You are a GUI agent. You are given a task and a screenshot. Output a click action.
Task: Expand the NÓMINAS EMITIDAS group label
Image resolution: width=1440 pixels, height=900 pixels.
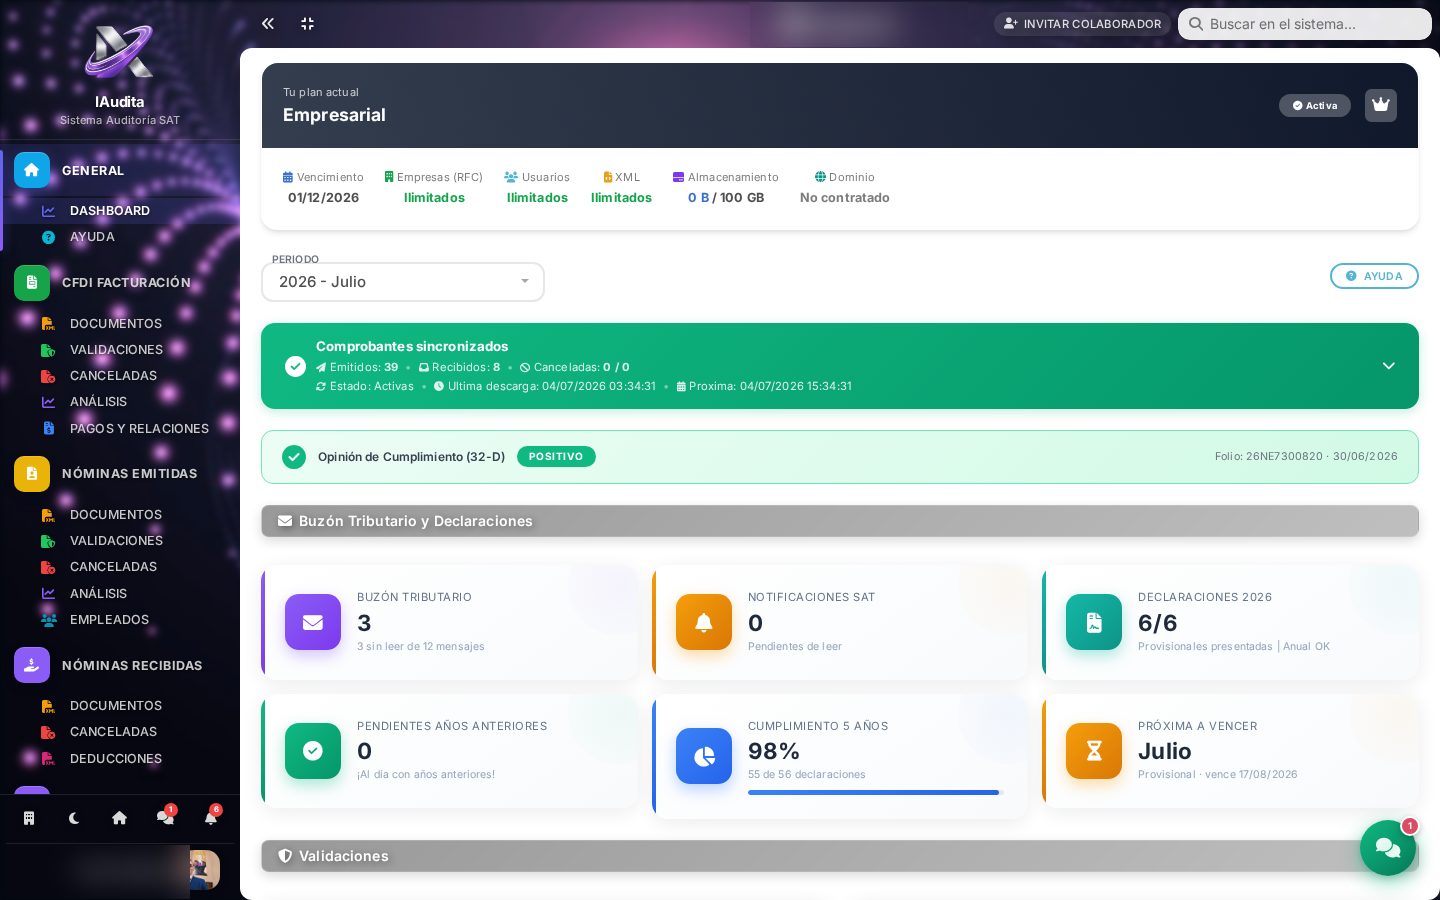click(129, 474)
